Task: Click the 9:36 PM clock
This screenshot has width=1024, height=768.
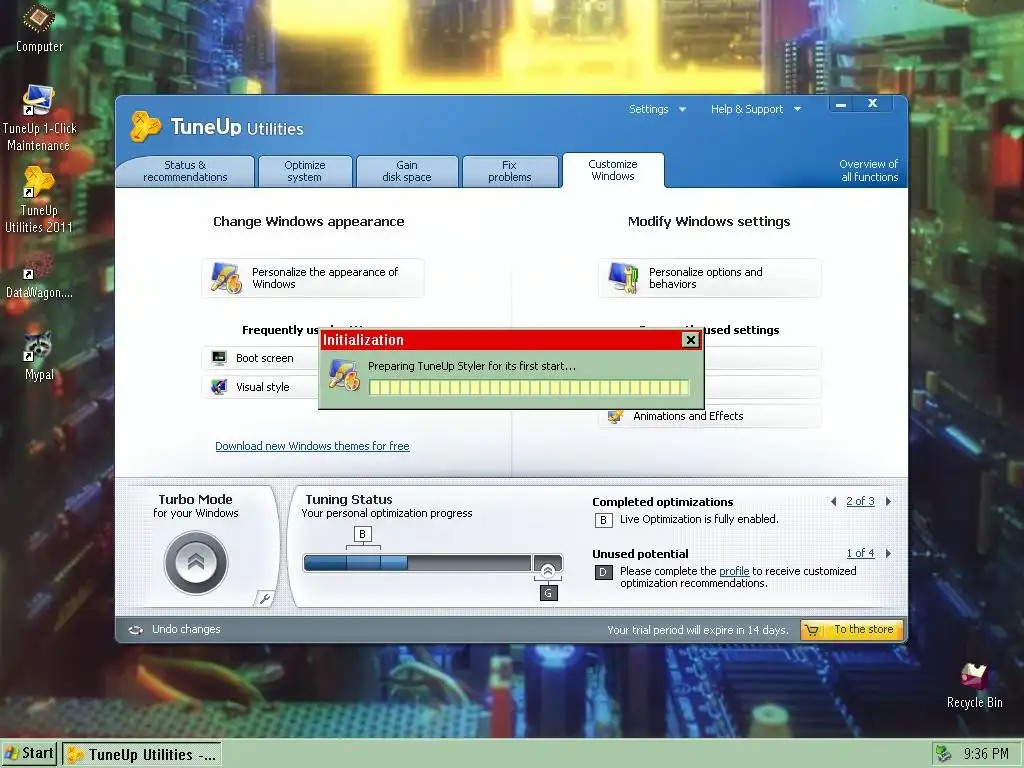Action: (x=986, y=754)
